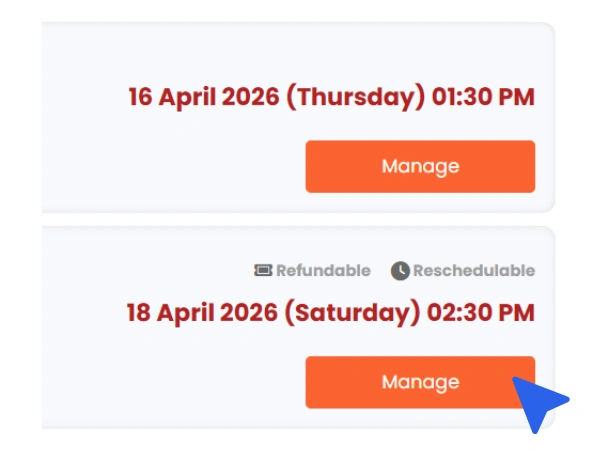The image size is (600, 450).
Task: Click the gap between the two booking cards
Action: click(300, 219)
